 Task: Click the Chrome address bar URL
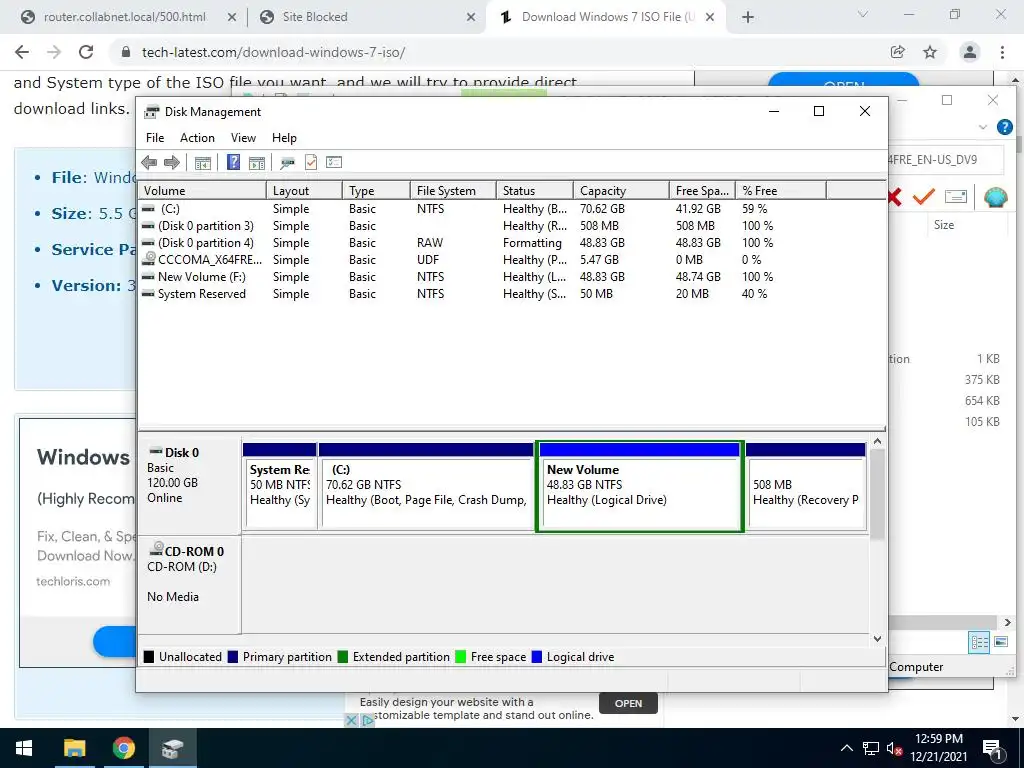tap(274, 52)
